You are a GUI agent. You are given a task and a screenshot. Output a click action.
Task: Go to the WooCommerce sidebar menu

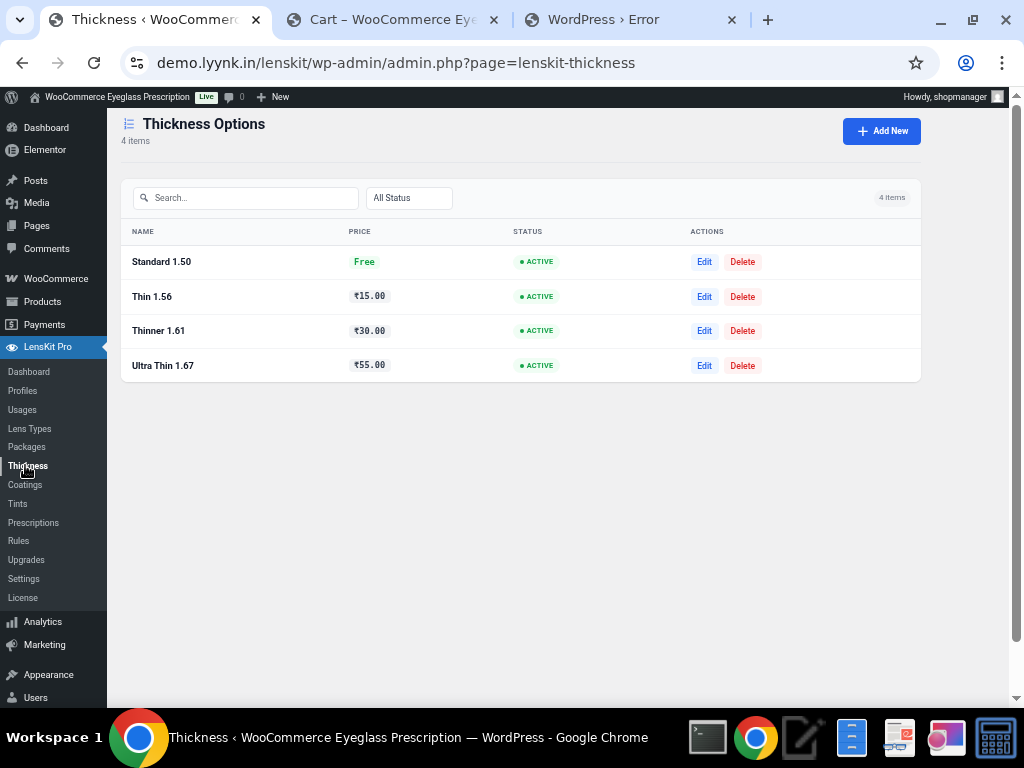click(x=55, y=279)
